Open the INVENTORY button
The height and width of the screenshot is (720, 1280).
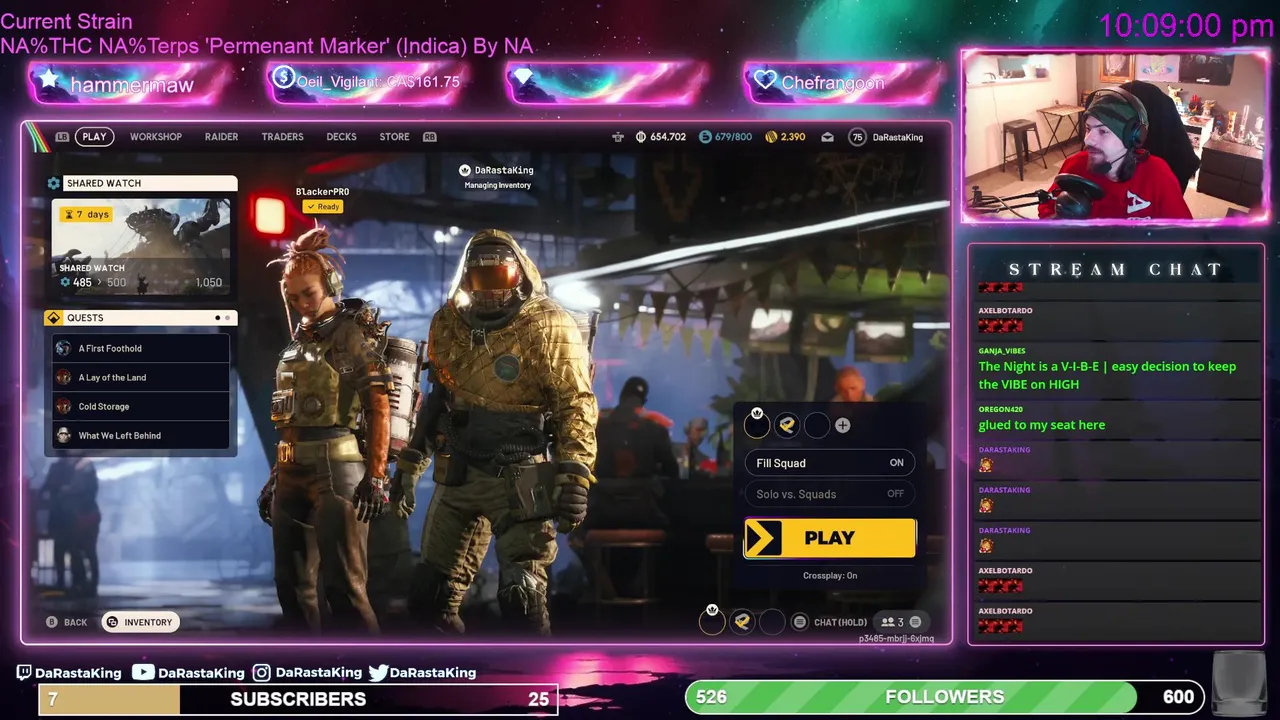[x=141, y=622]
